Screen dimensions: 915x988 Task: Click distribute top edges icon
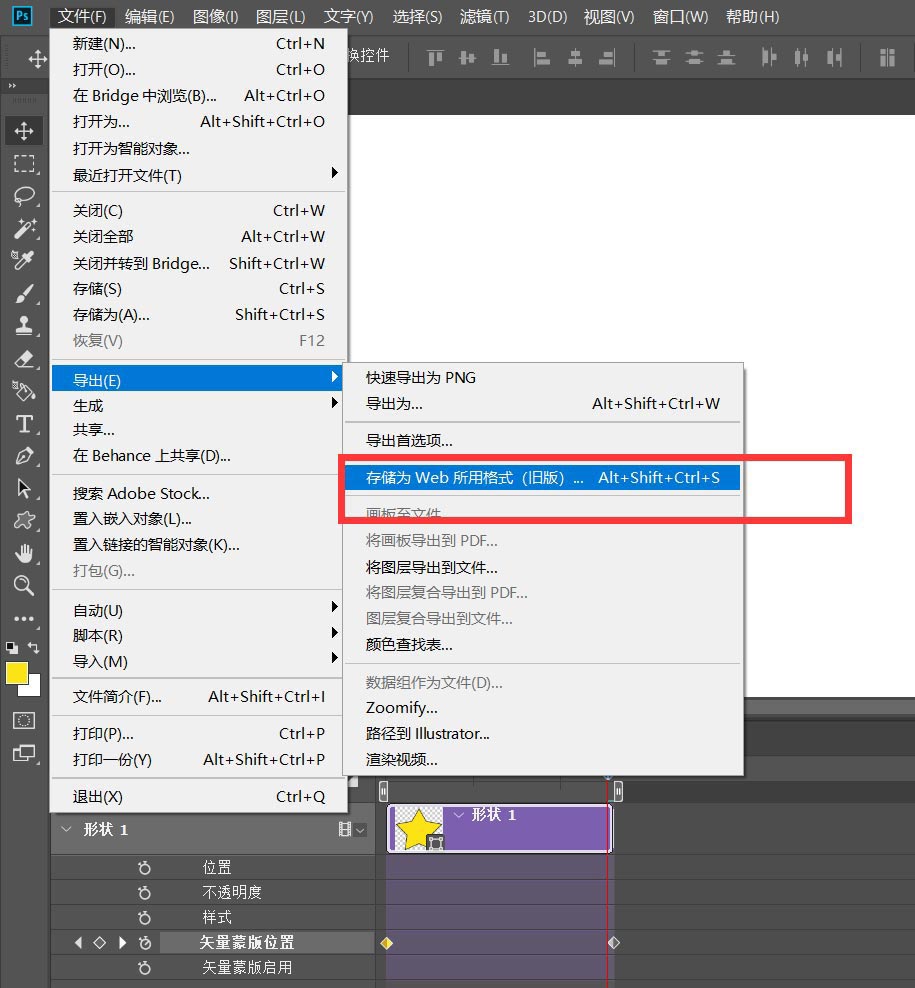point(661,58)
